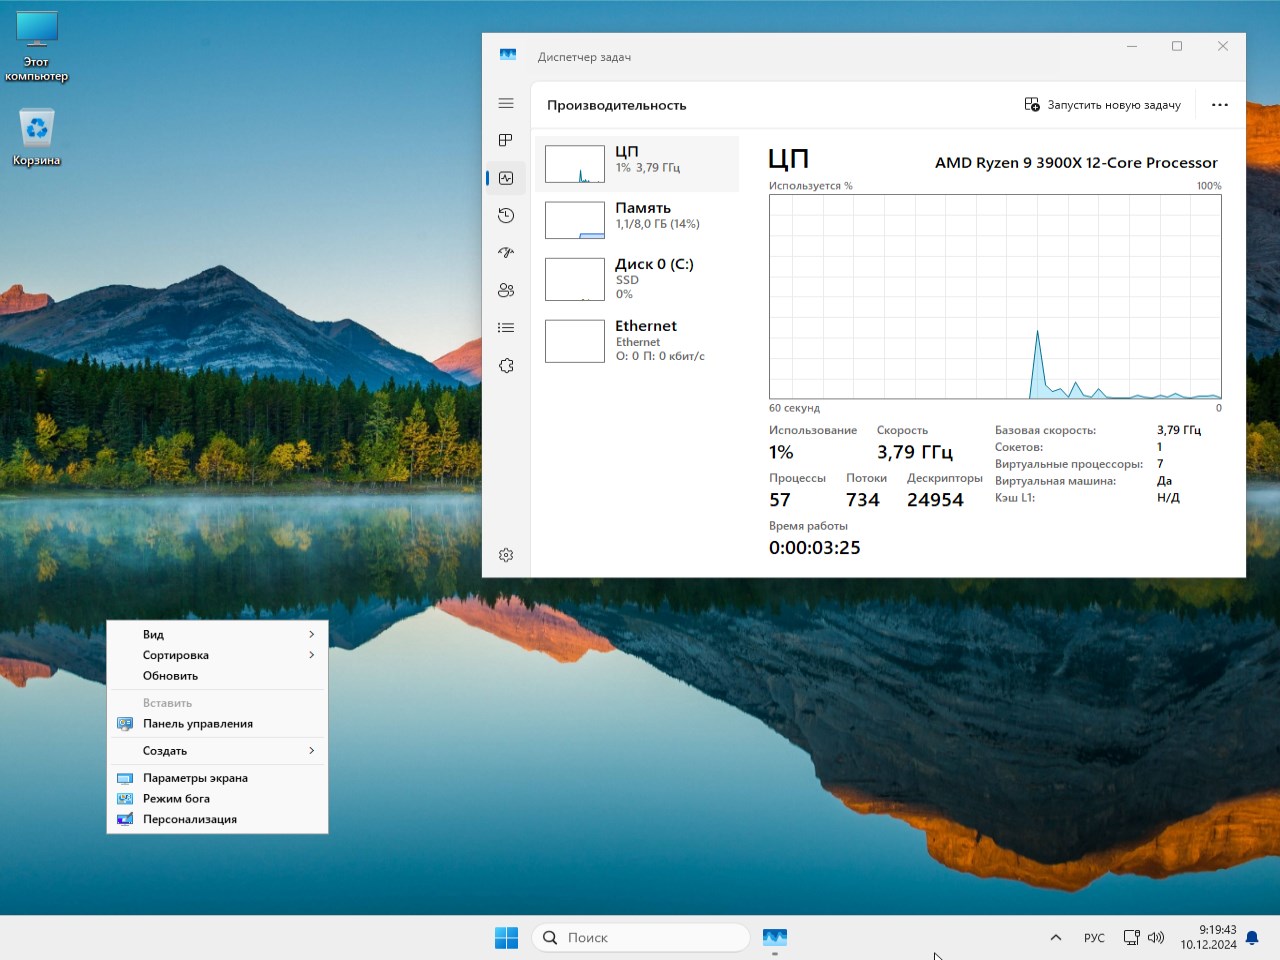Image resolution: width=1280 pixels, height=960 pixels.
Task: Open 'Вид' submenu in context menu
Action: pos(217,634)
